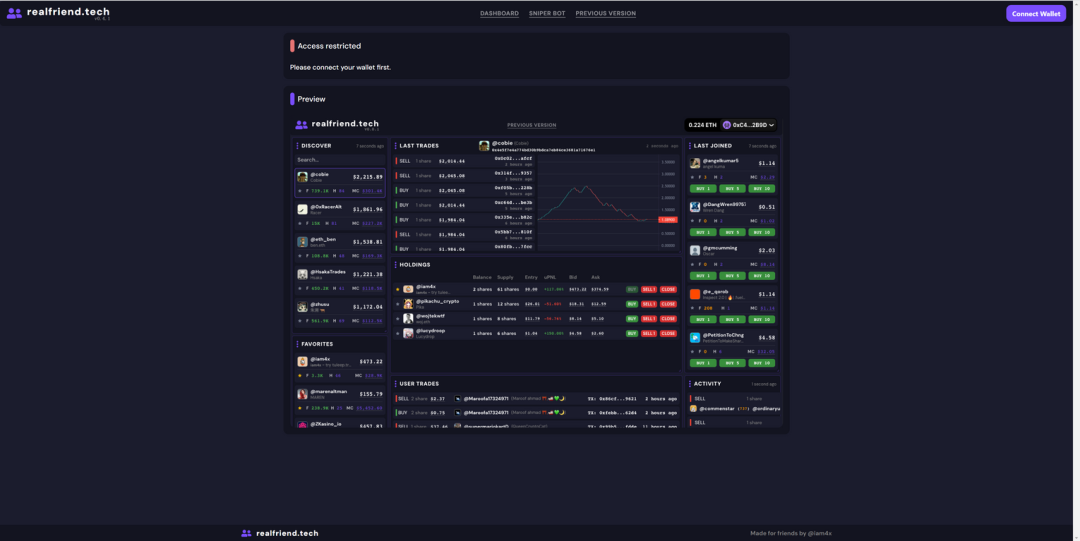The image size is (1080, 541).
Task: Click the realfriend.tech logo inside the Preview image
Action: (337, 125)
